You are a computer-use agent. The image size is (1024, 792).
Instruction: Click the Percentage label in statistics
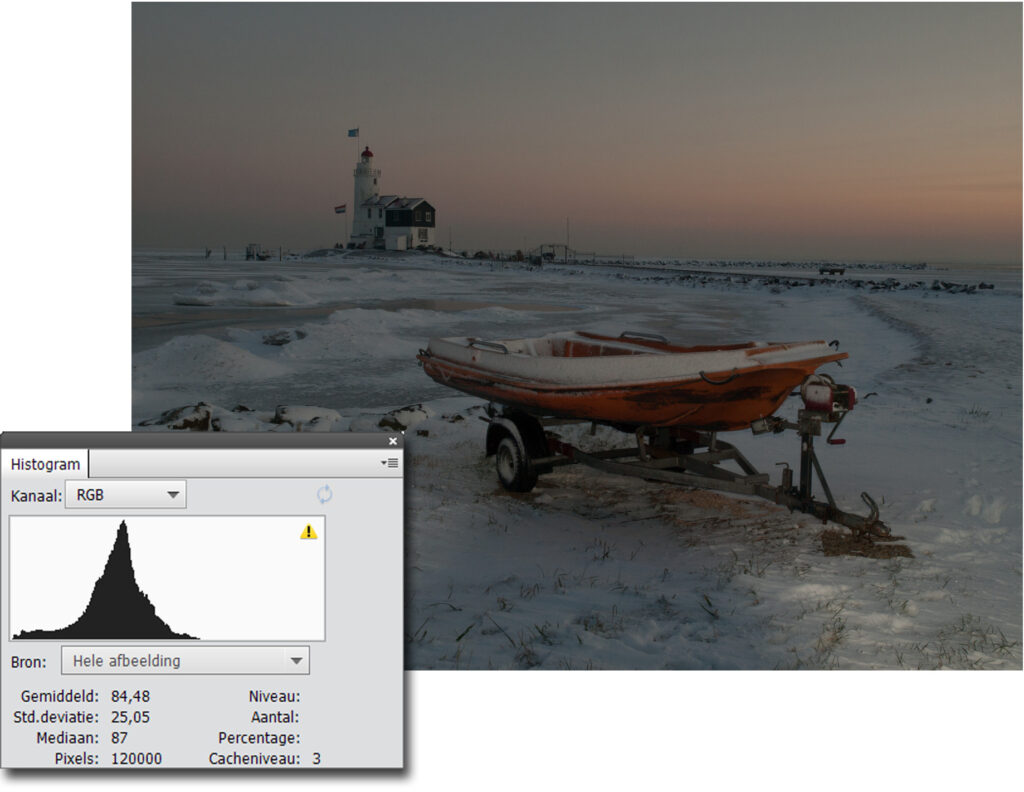(258, 738)
